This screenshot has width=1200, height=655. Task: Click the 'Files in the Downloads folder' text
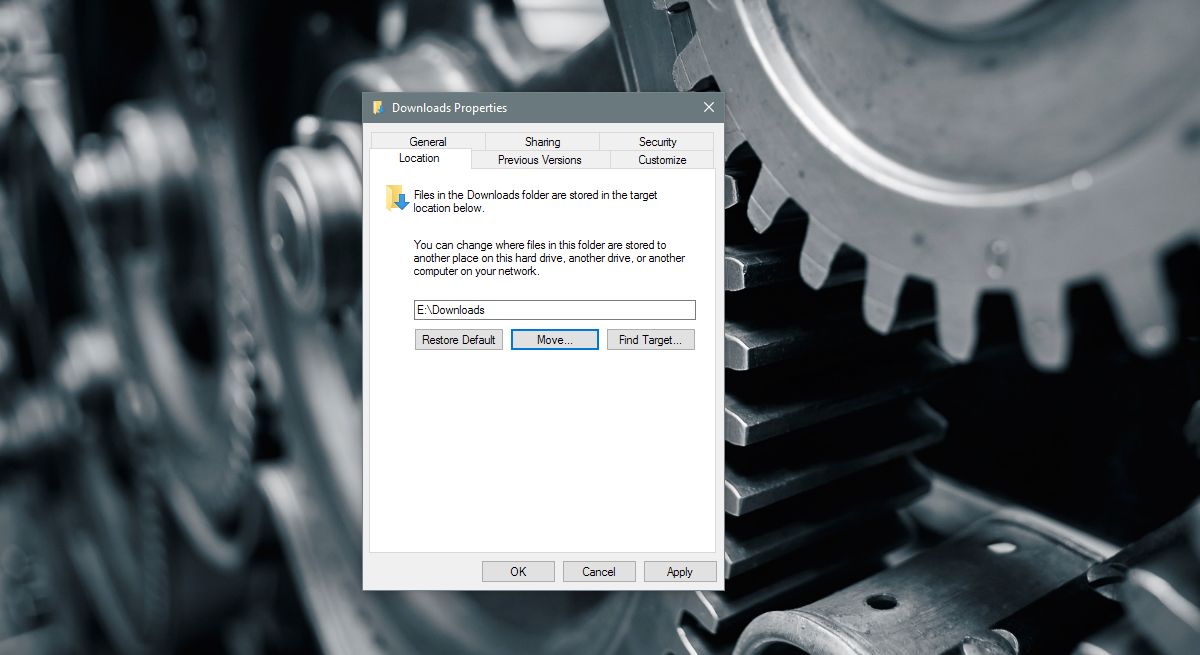coord(536,202)
